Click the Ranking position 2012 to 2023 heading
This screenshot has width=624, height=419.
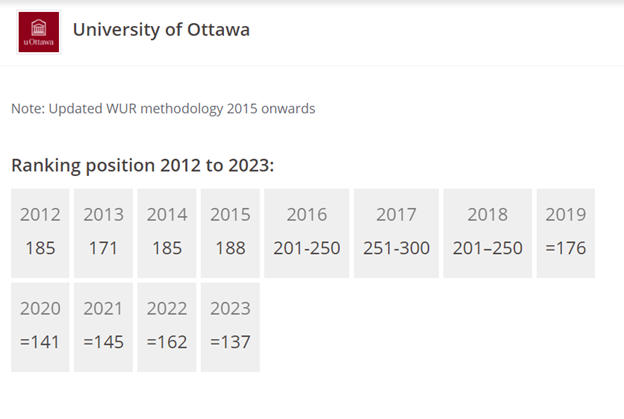tap(143, 166)
